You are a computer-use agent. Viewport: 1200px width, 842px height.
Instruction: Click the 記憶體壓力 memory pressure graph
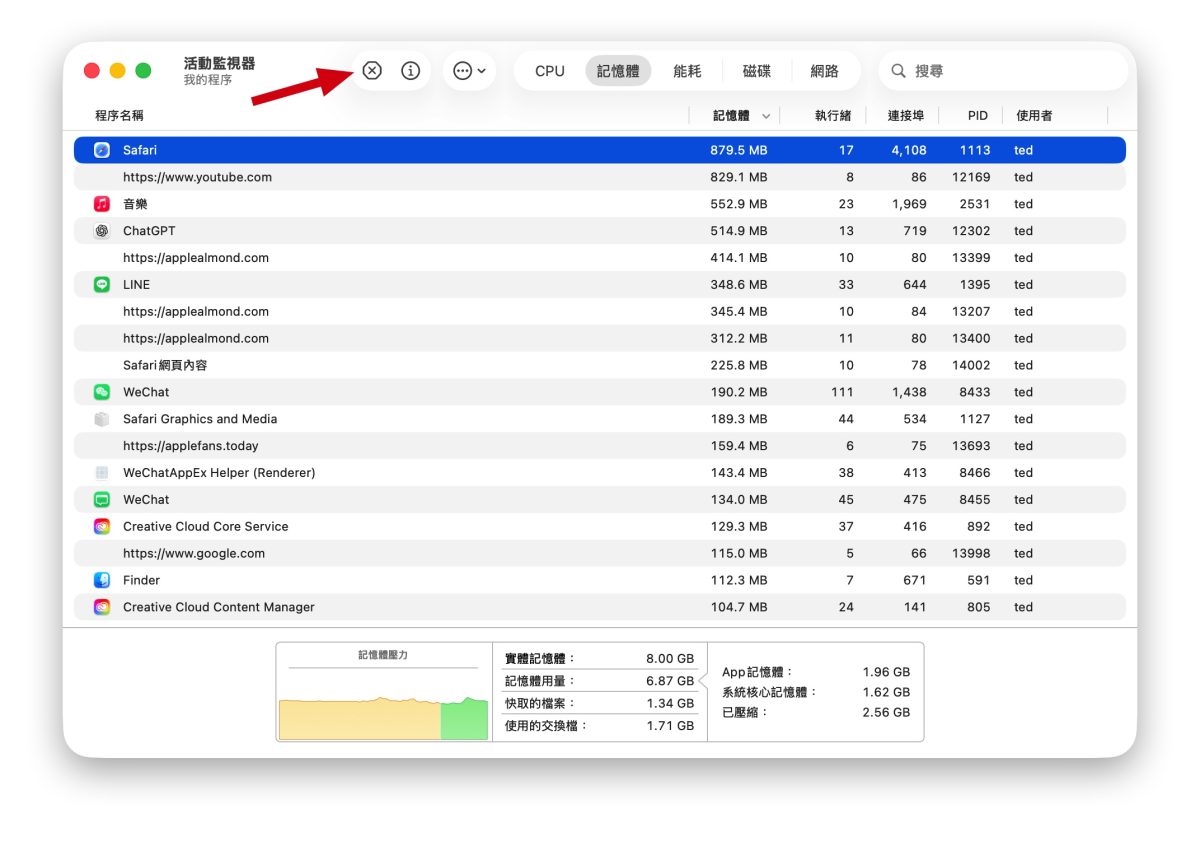pos(384,692)
